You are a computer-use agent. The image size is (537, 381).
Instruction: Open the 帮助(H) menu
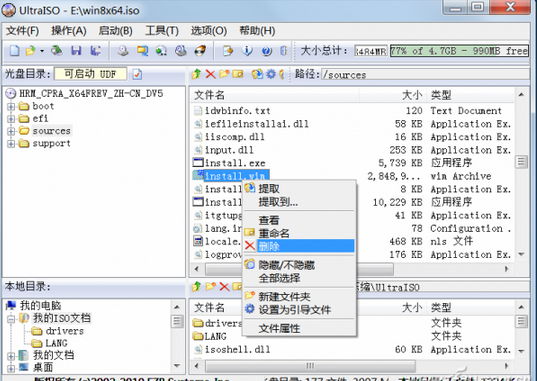(257, 31)
